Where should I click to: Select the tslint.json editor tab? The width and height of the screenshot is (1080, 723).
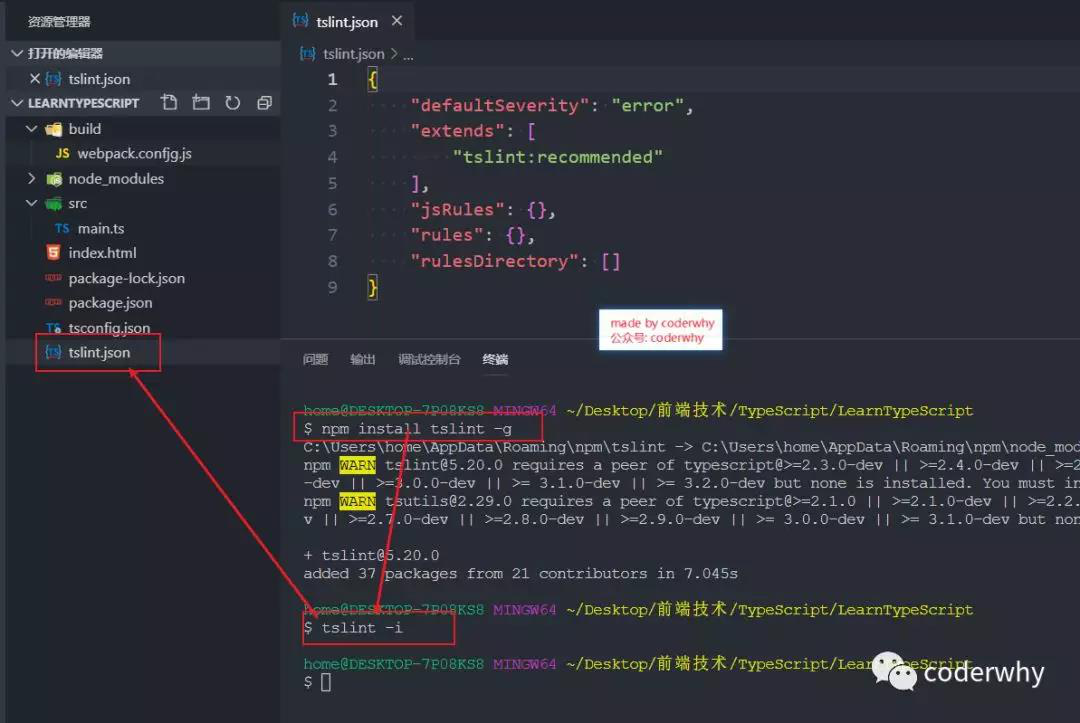pyautogui.click(x=346, y=21)
